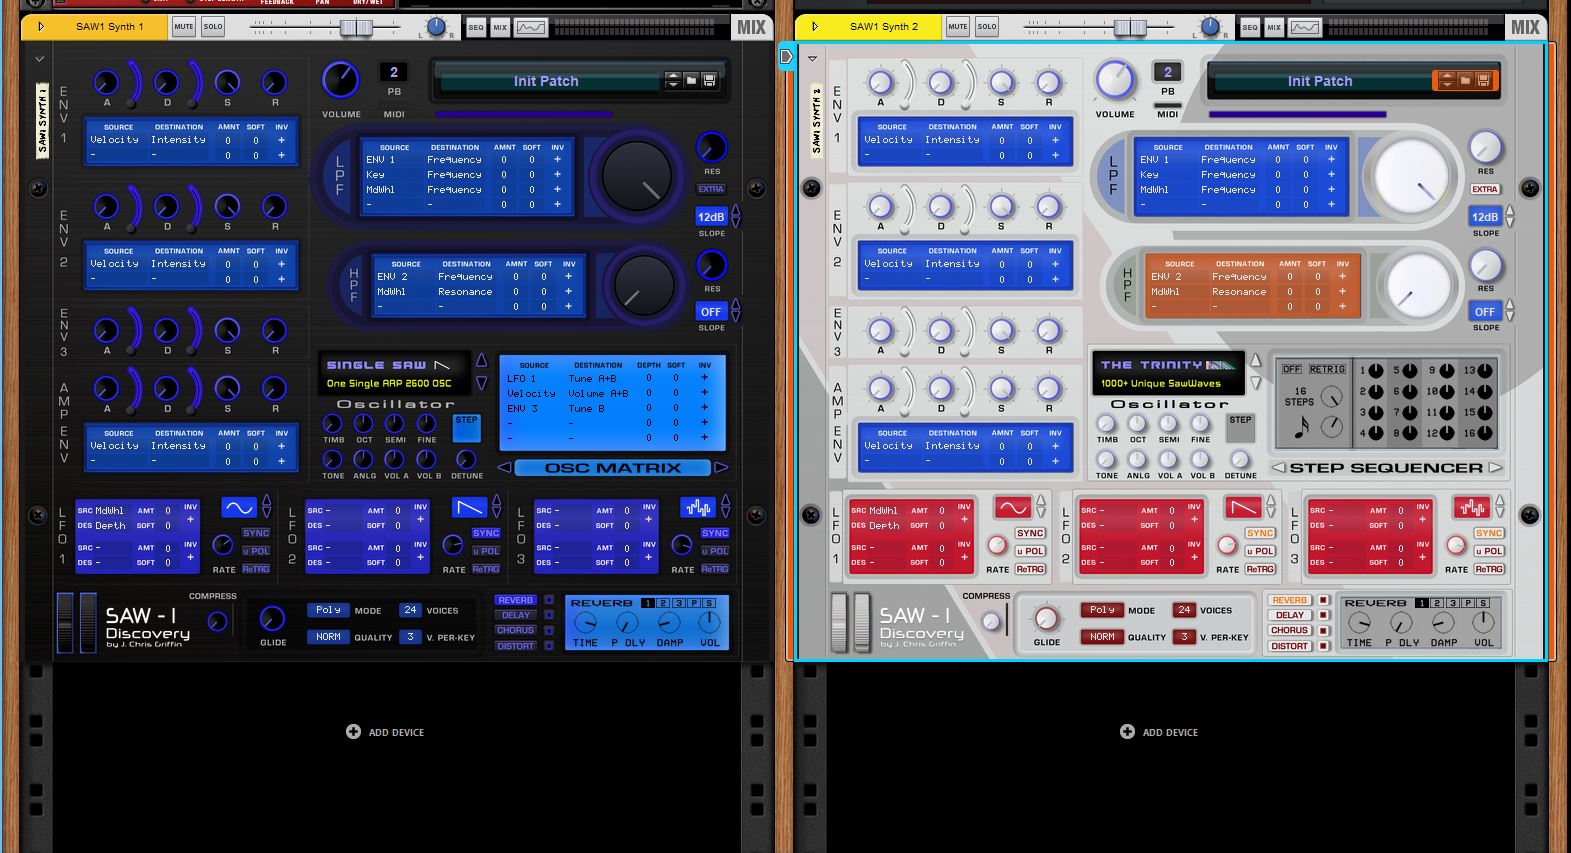This screenshot has height=853, width=1571.
Task: Add device in right rack column
Action: pyautogui.click(x=1159, y=732)
